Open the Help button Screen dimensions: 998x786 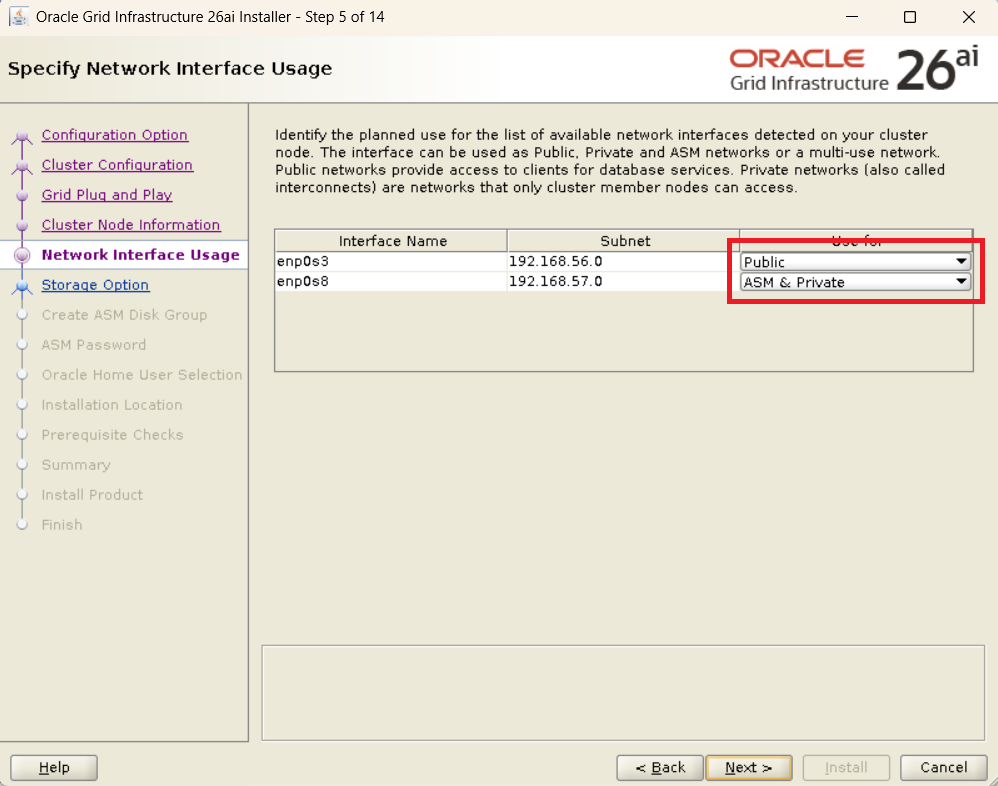click(x=54, y=767)
